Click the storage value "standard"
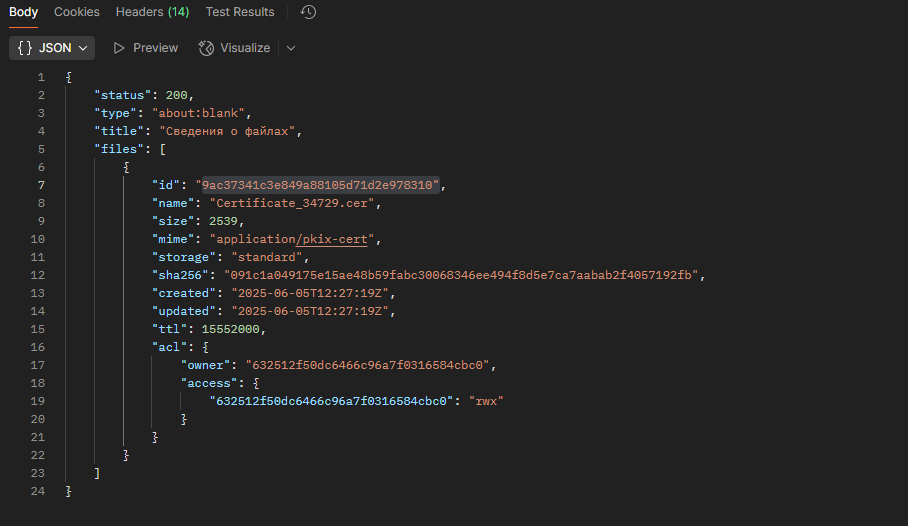Image resolution: width=908 pixels, height=526 pixels. [266, 257]
